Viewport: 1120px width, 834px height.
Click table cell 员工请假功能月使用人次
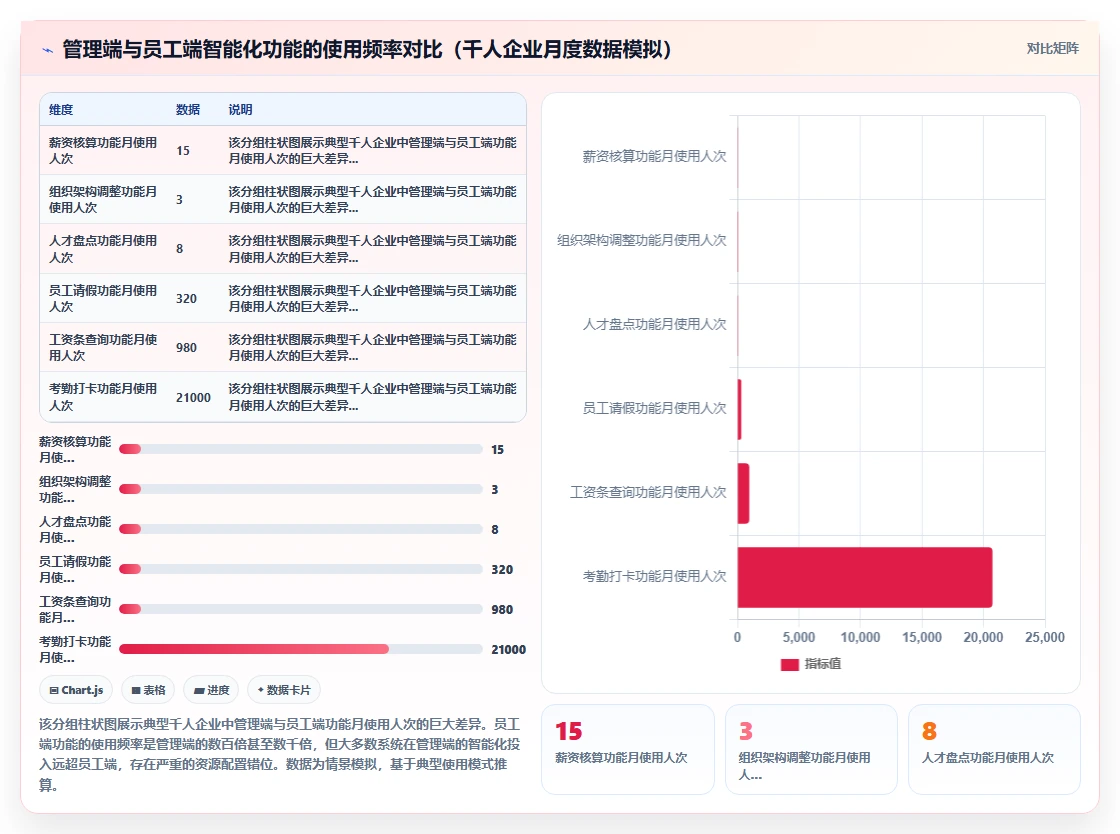click(x=103, y=298)
